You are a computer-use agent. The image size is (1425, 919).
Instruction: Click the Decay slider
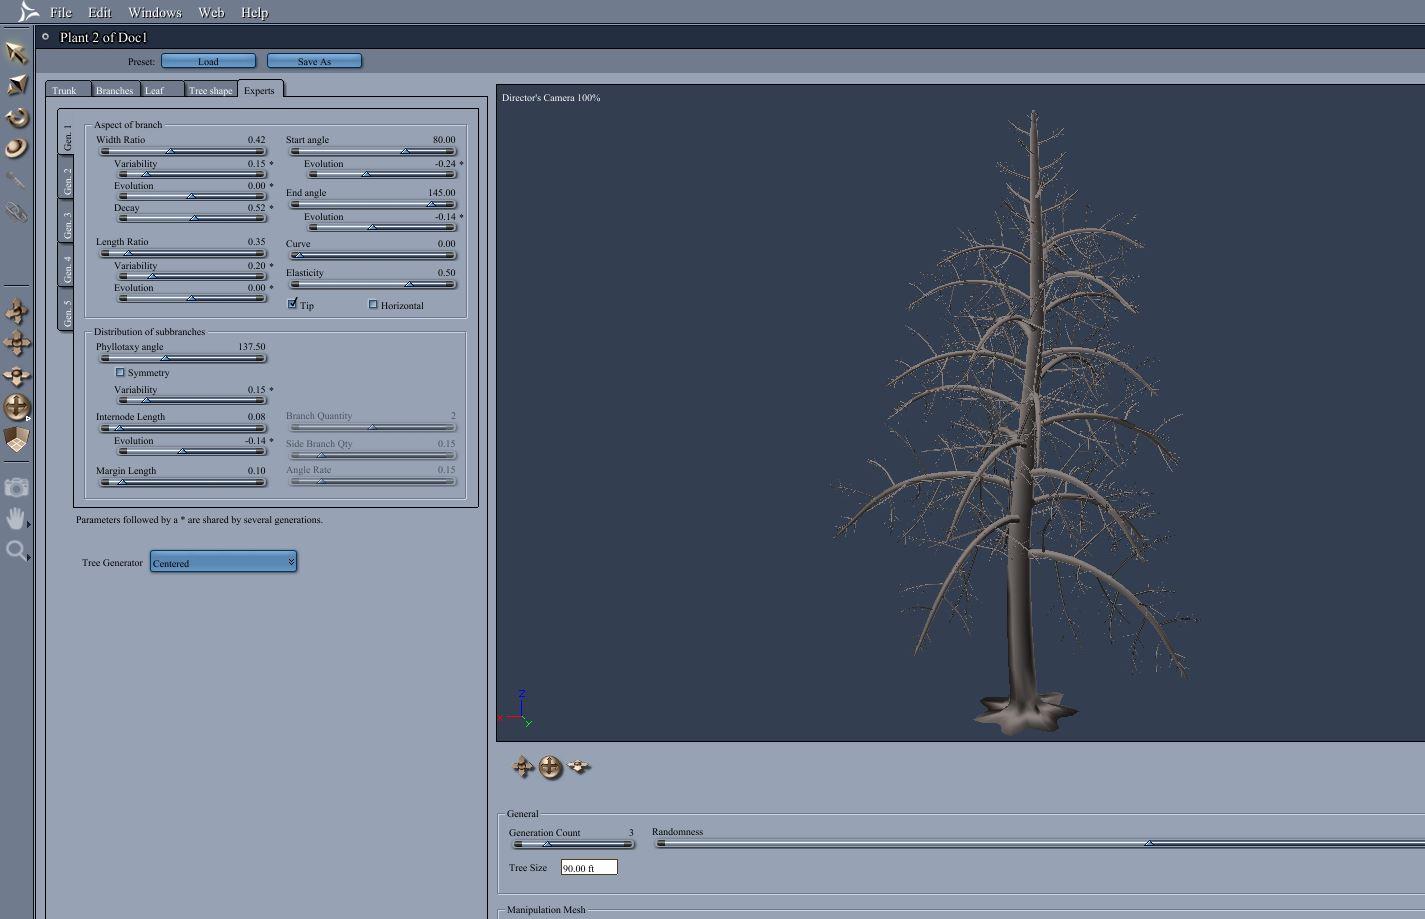pos(192,218)
